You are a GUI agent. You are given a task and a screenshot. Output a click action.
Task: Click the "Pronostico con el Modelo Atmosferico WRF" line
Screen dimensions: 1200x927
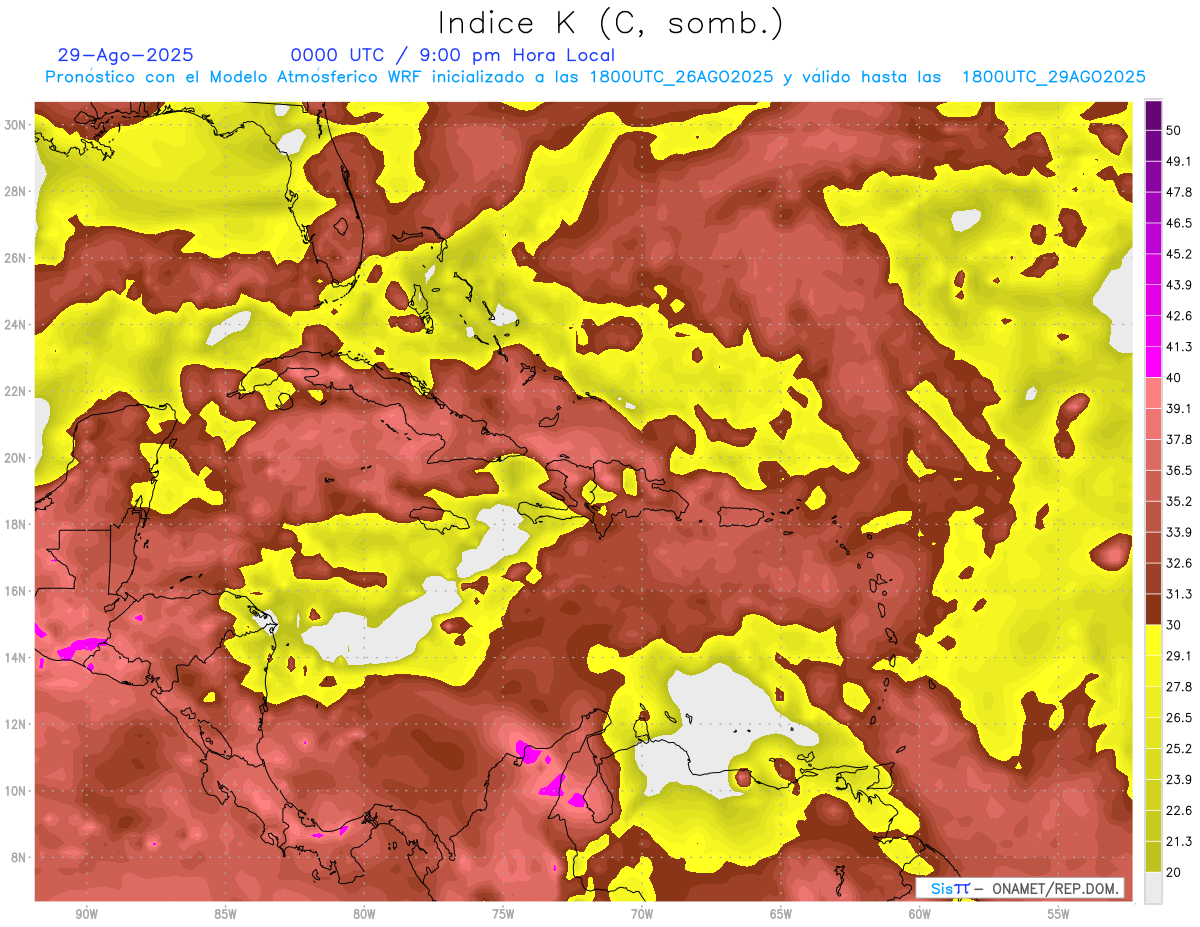[595, 77]
